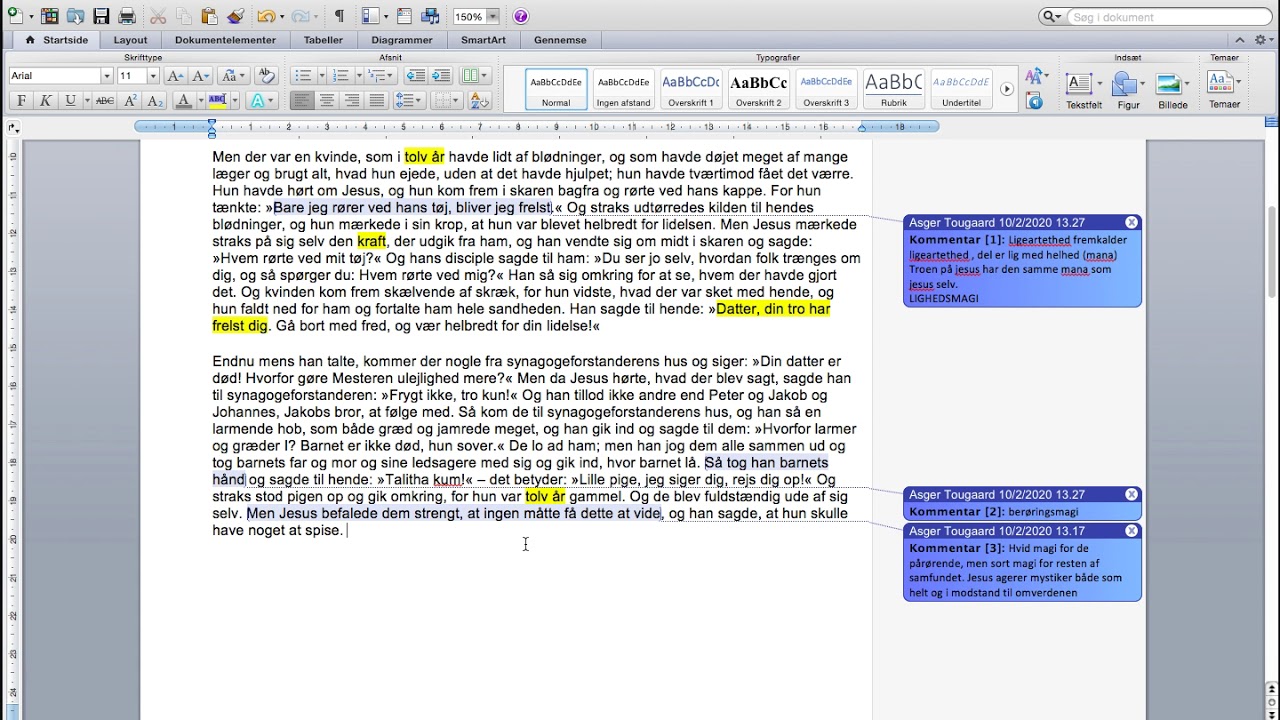Expand the styles gallery arrow
This screenshot has height=720, width=1280.
1007,89
